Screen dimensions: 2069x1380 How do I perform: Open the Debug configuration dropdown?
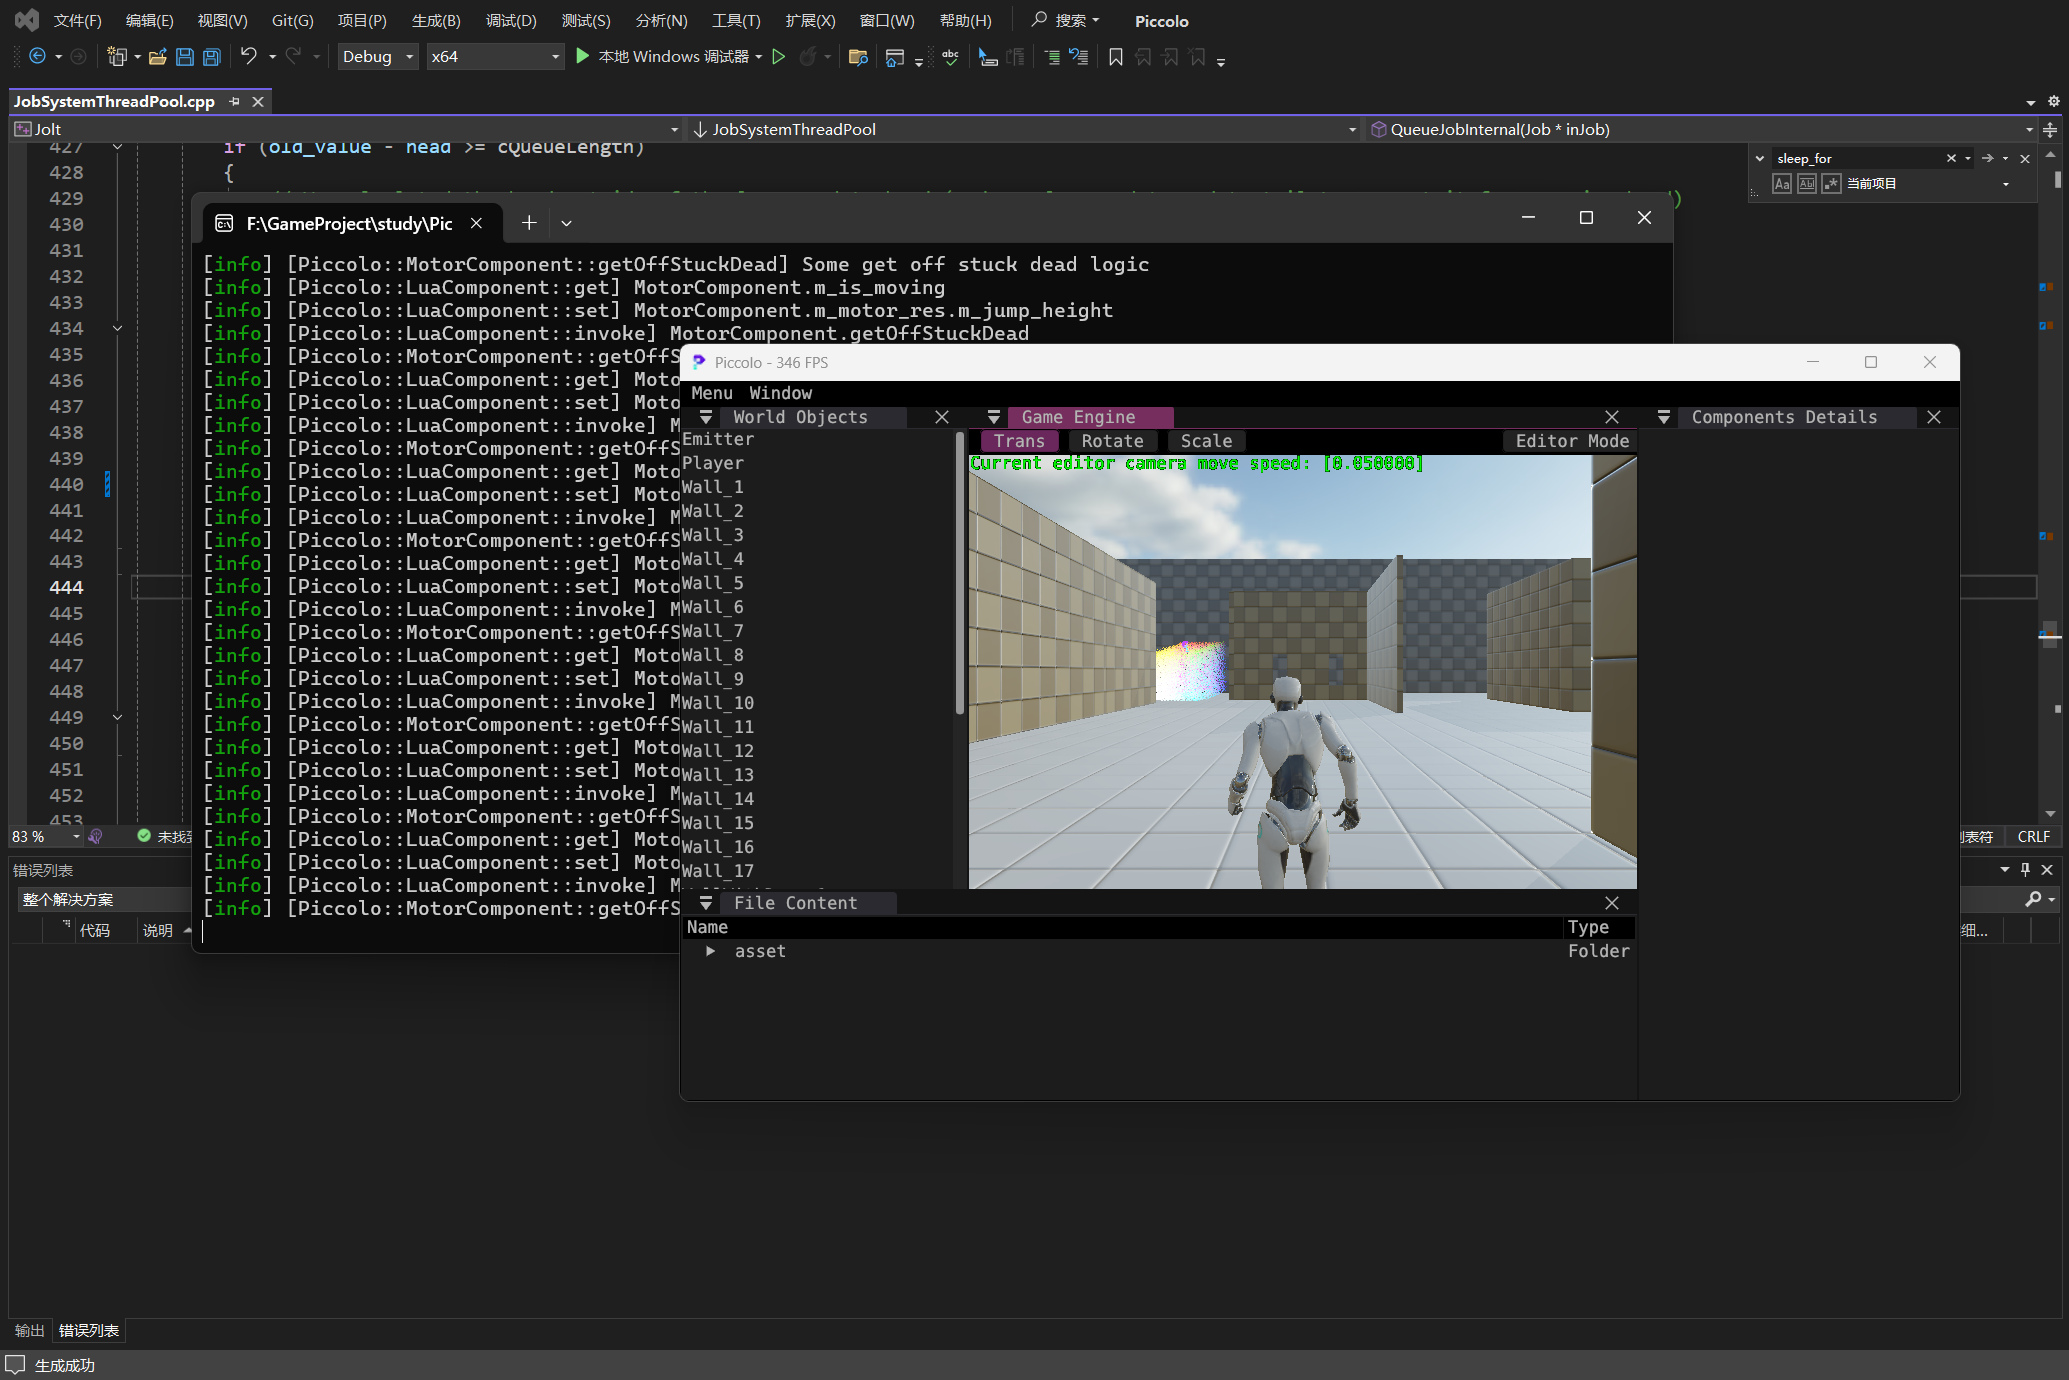coord(377,57)
